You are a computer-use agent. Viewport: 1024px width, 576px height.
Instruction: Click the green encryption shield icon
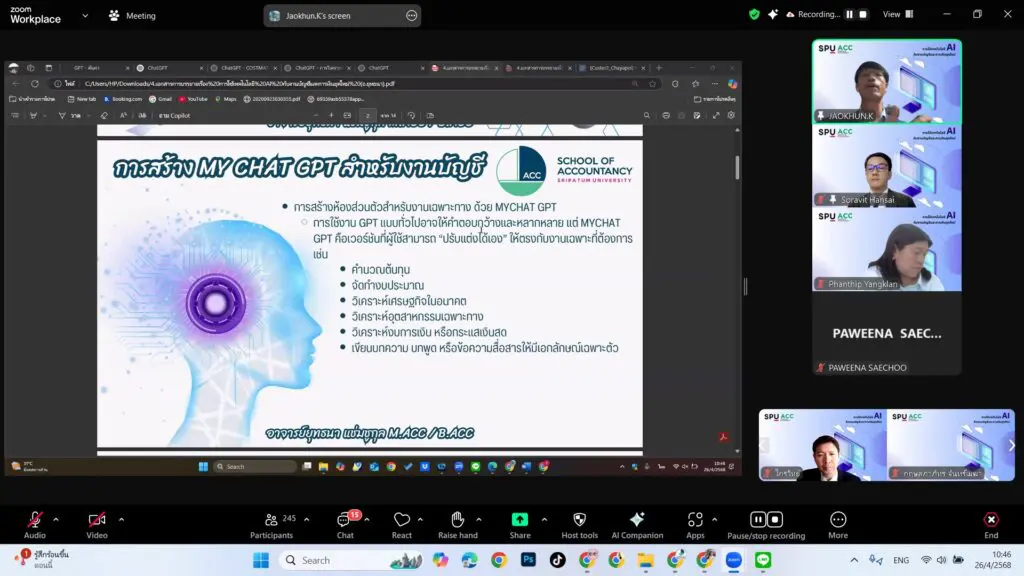coord(754,14)
